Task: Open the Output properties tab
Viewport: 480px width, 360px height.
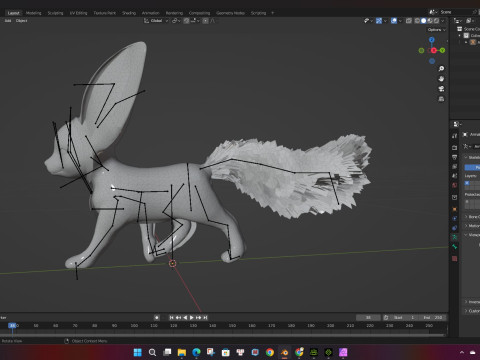Action: point(455,157)
